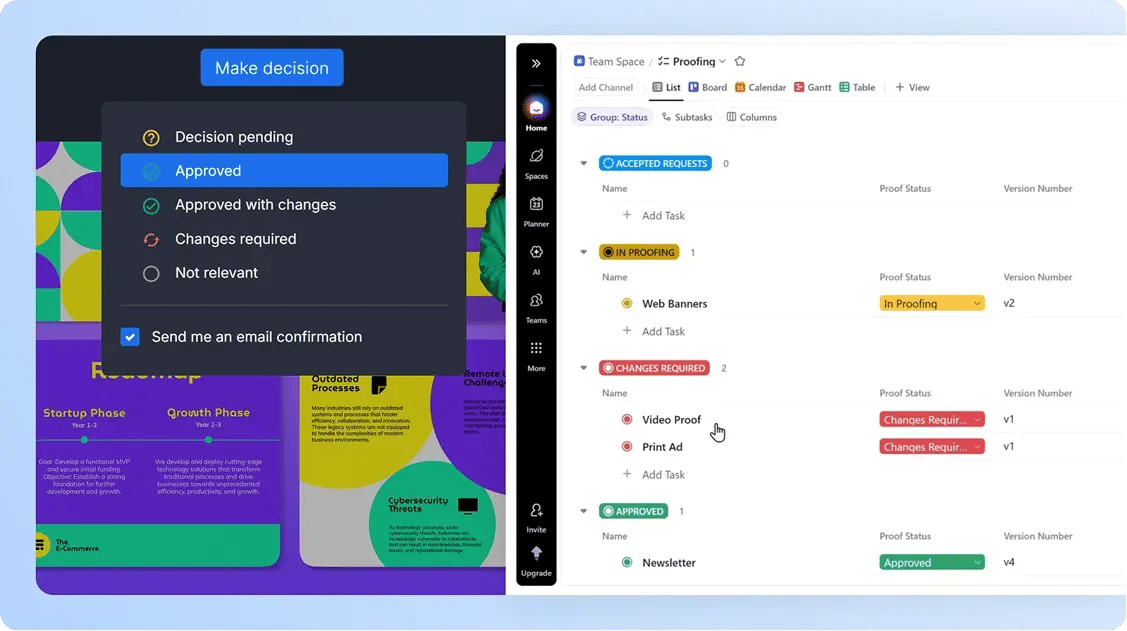Viewport: 1127px width, 631px height.
Task: Open Video Proof Changes Required dropdown
Action: point(932,420)
